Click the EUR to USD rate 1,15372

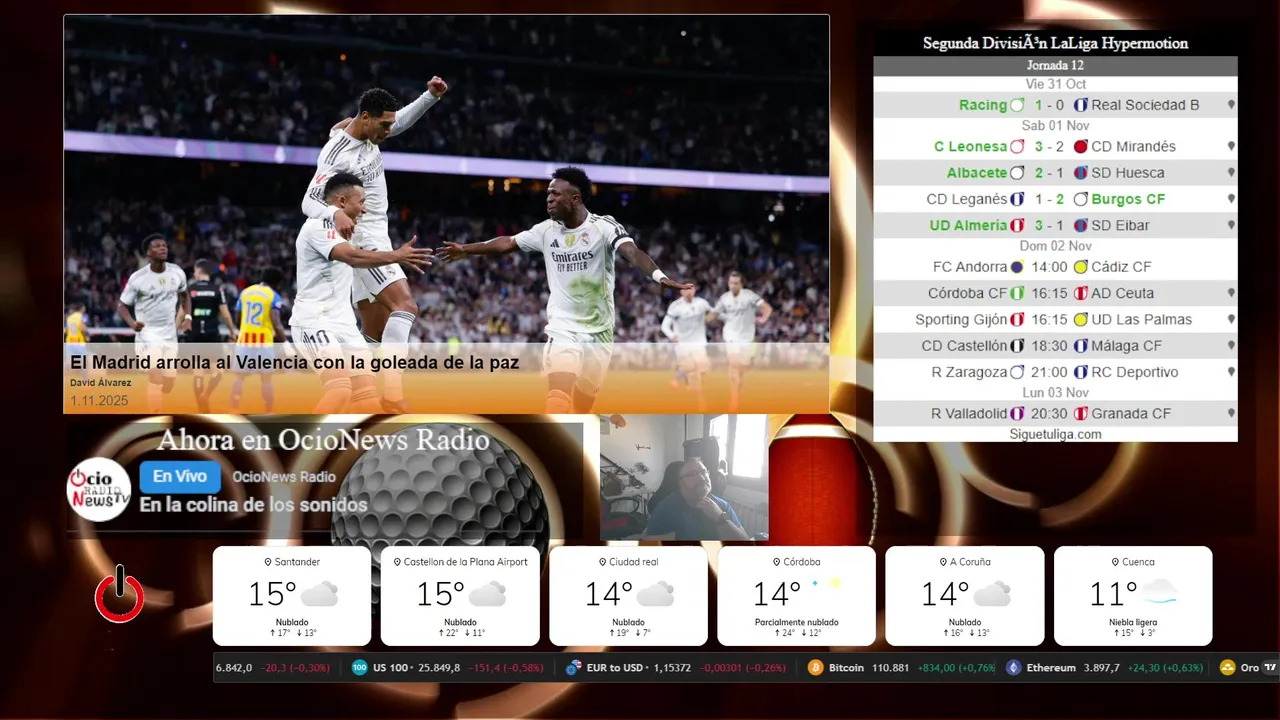tap(672, 668)
